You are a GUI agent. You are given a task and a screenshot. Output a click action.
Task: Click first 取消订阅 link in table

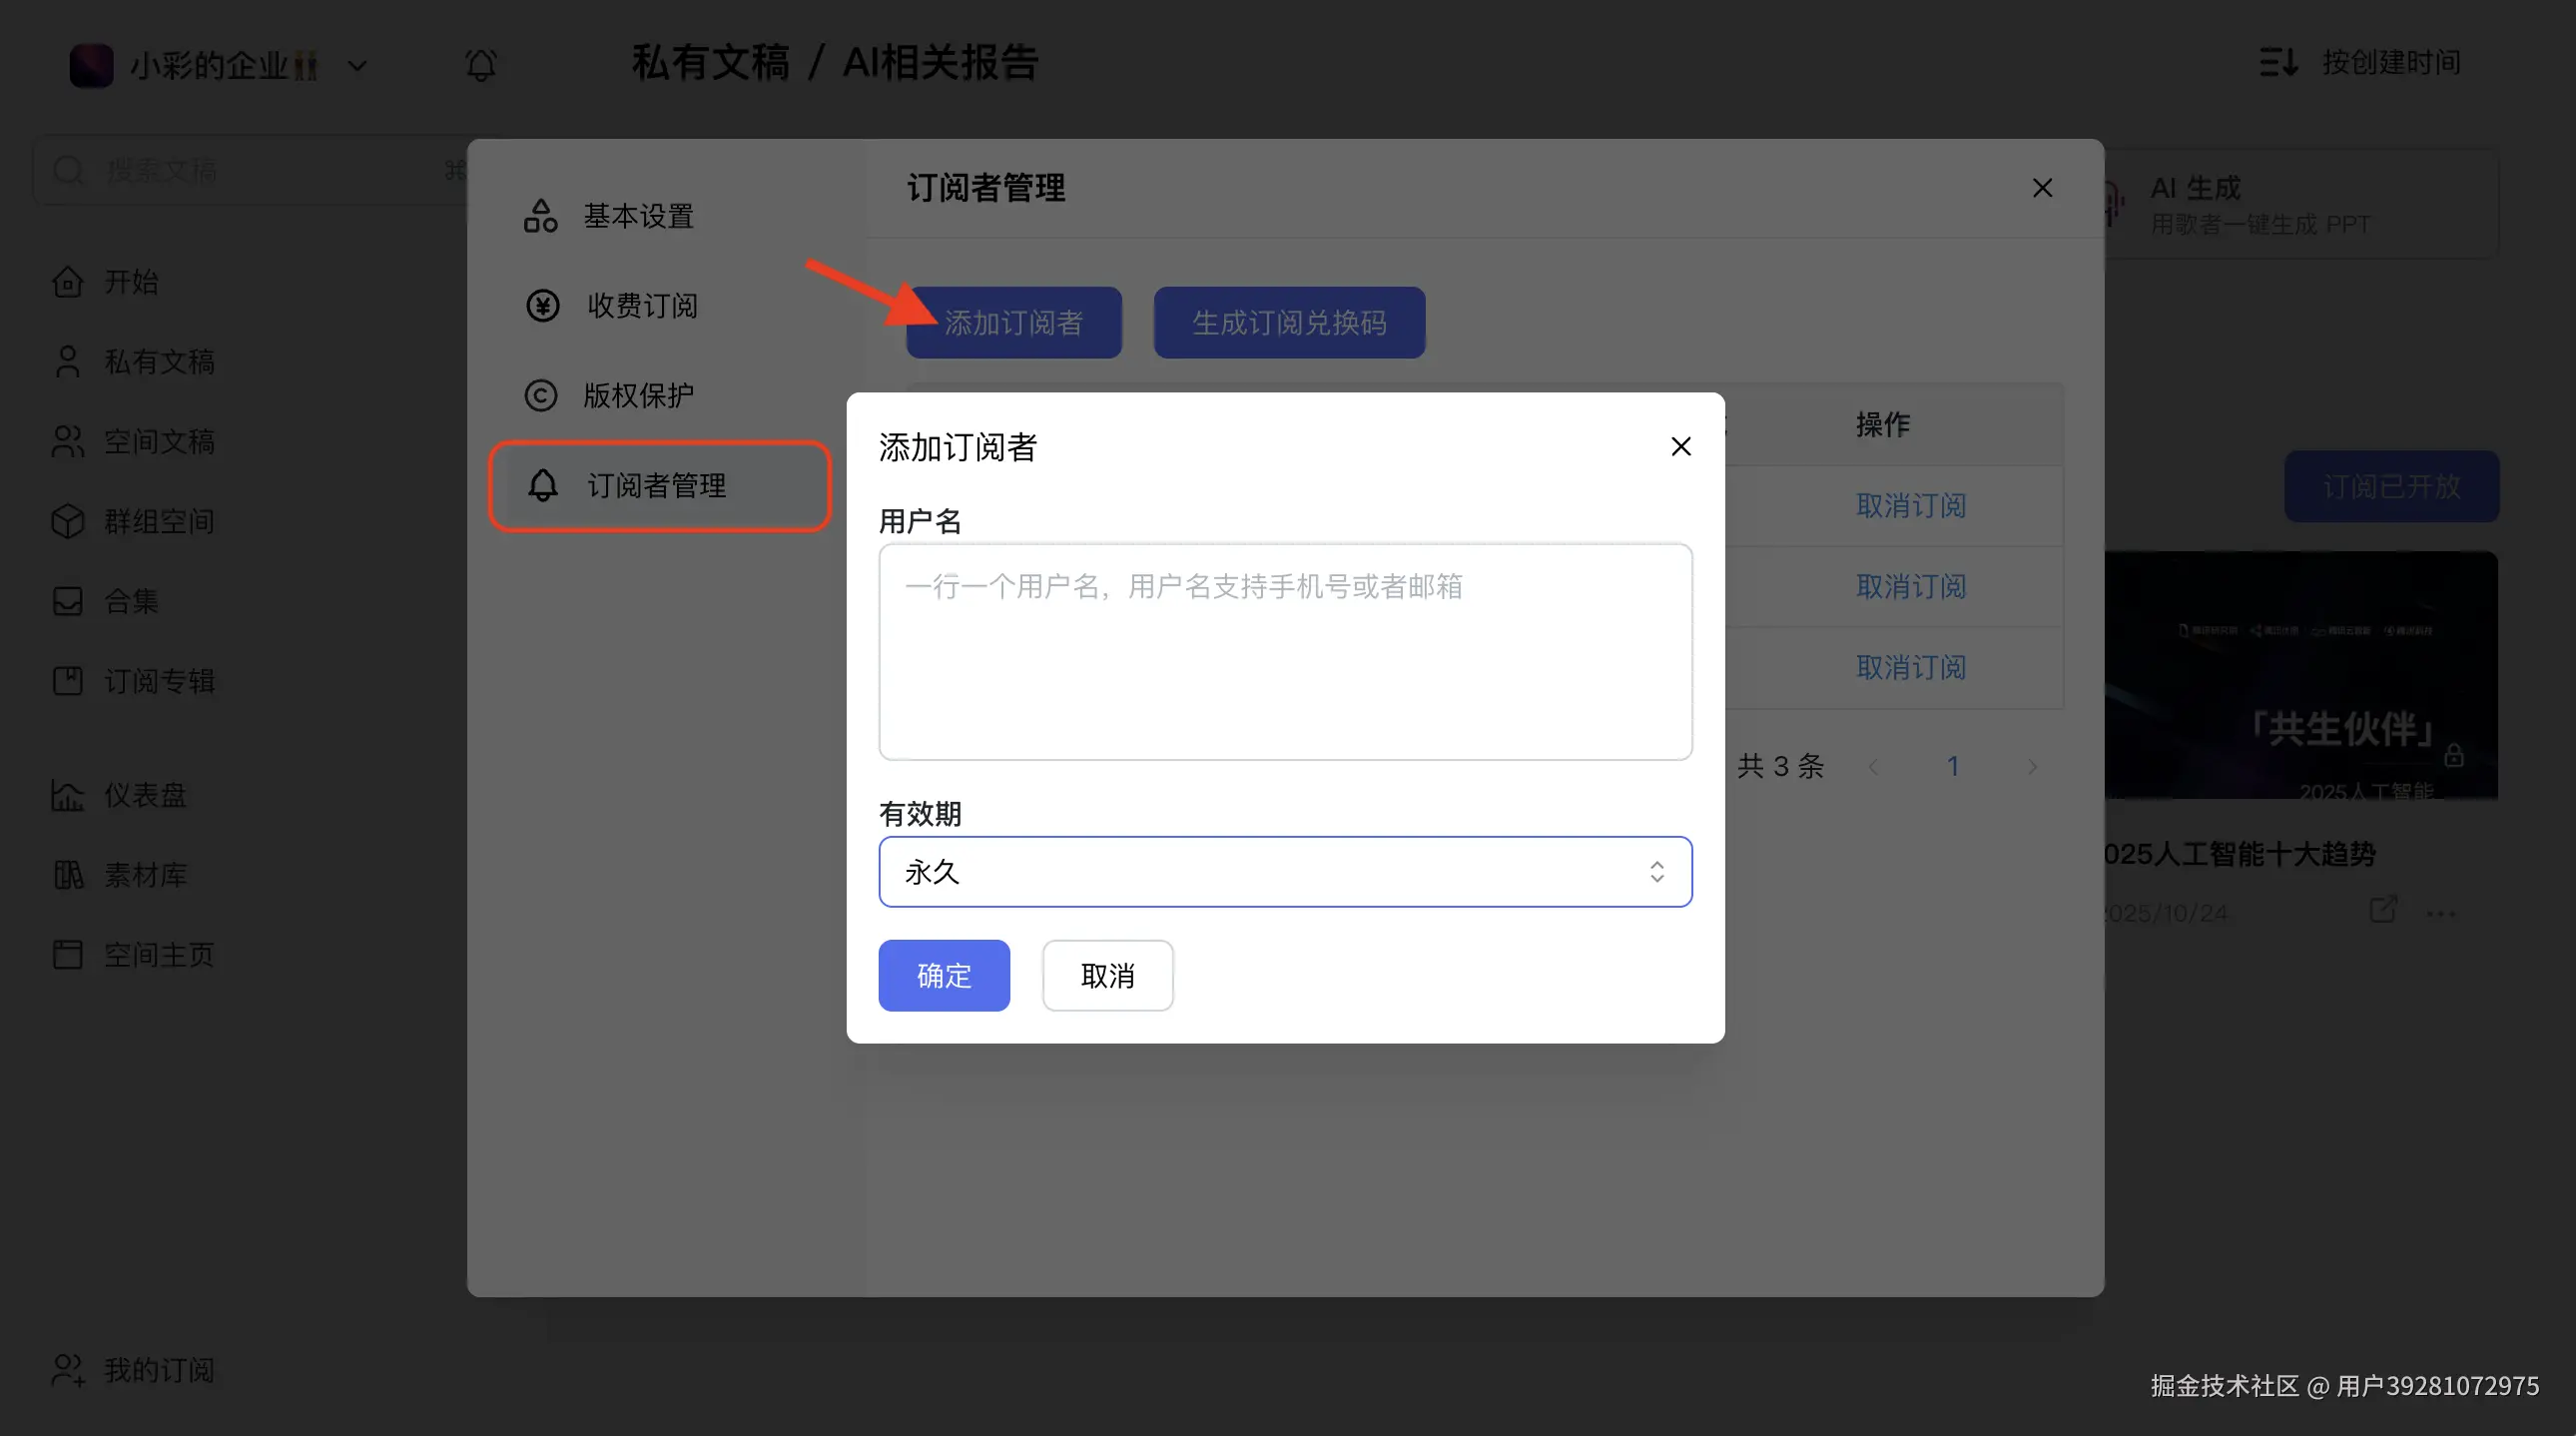pyautogui.click(x=1910, y=505)
